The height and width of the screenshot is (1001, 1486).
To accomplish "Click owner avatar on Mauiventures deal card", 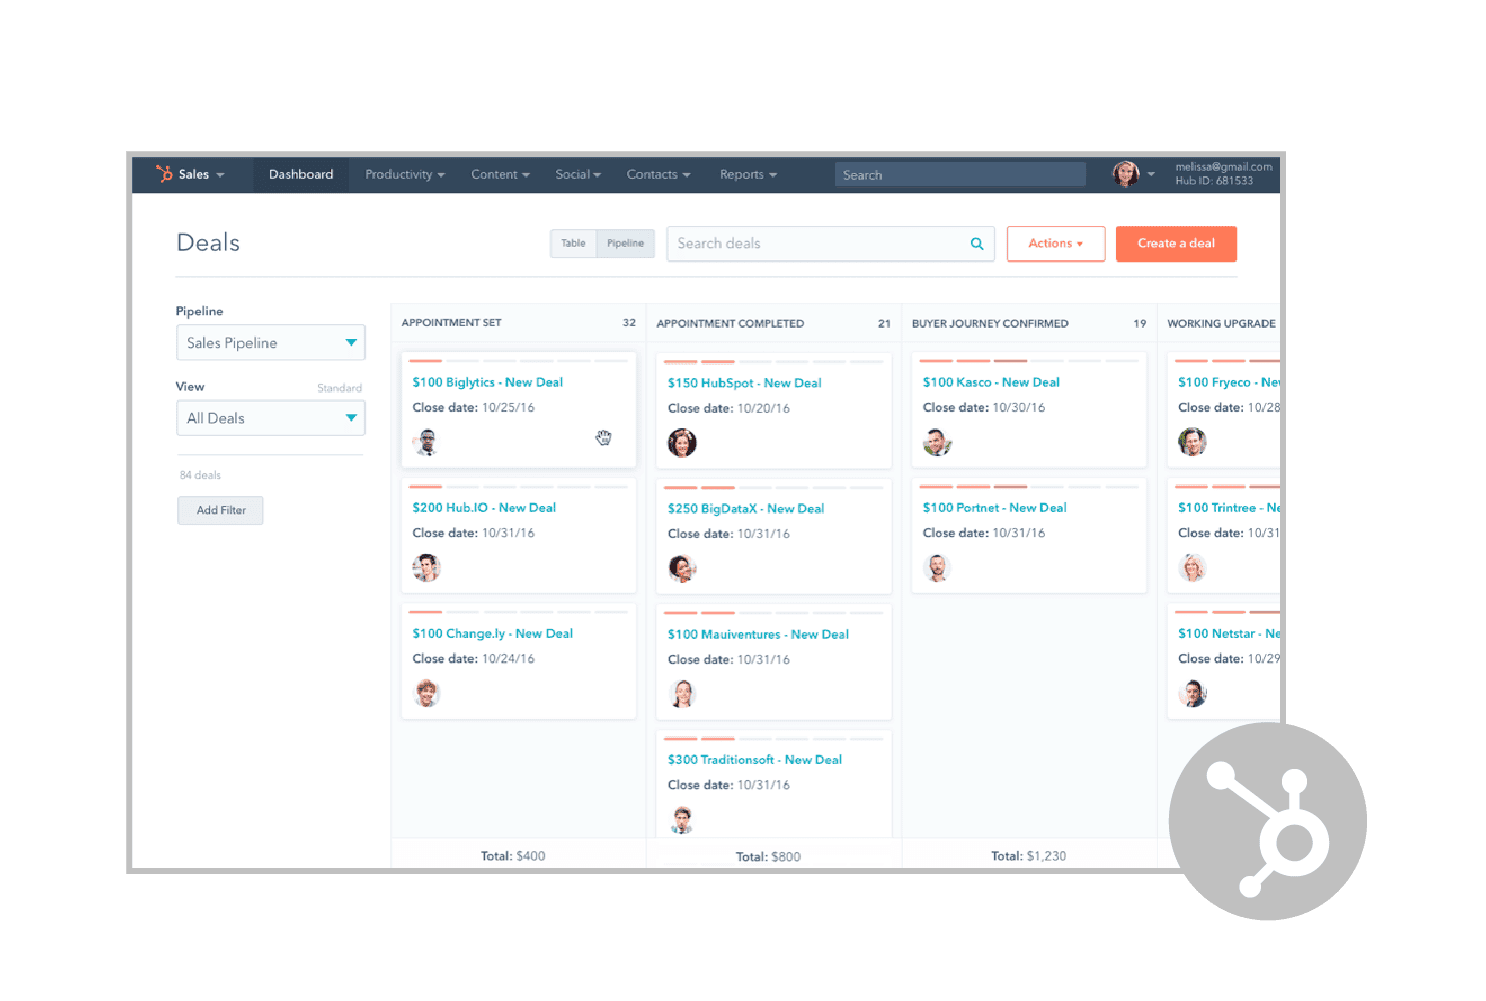I will coord(682,694).
